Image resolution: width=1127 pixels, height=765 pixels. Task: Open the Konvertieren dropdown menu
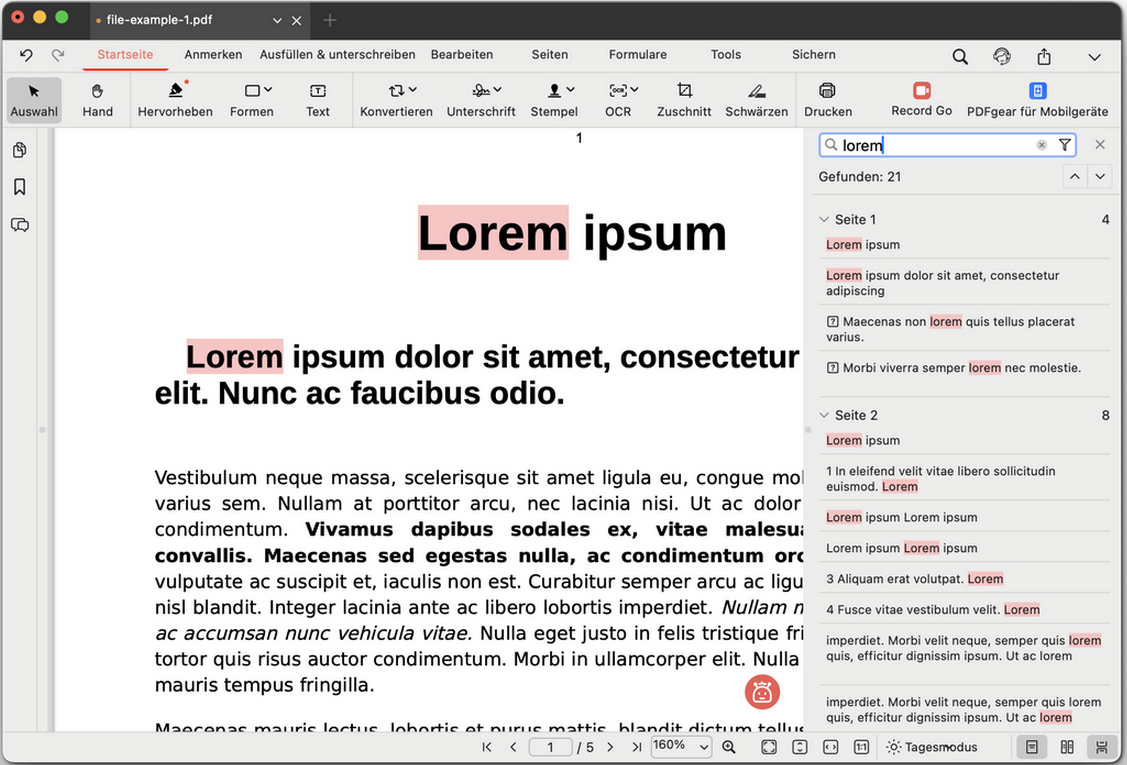tap(396, 98)
